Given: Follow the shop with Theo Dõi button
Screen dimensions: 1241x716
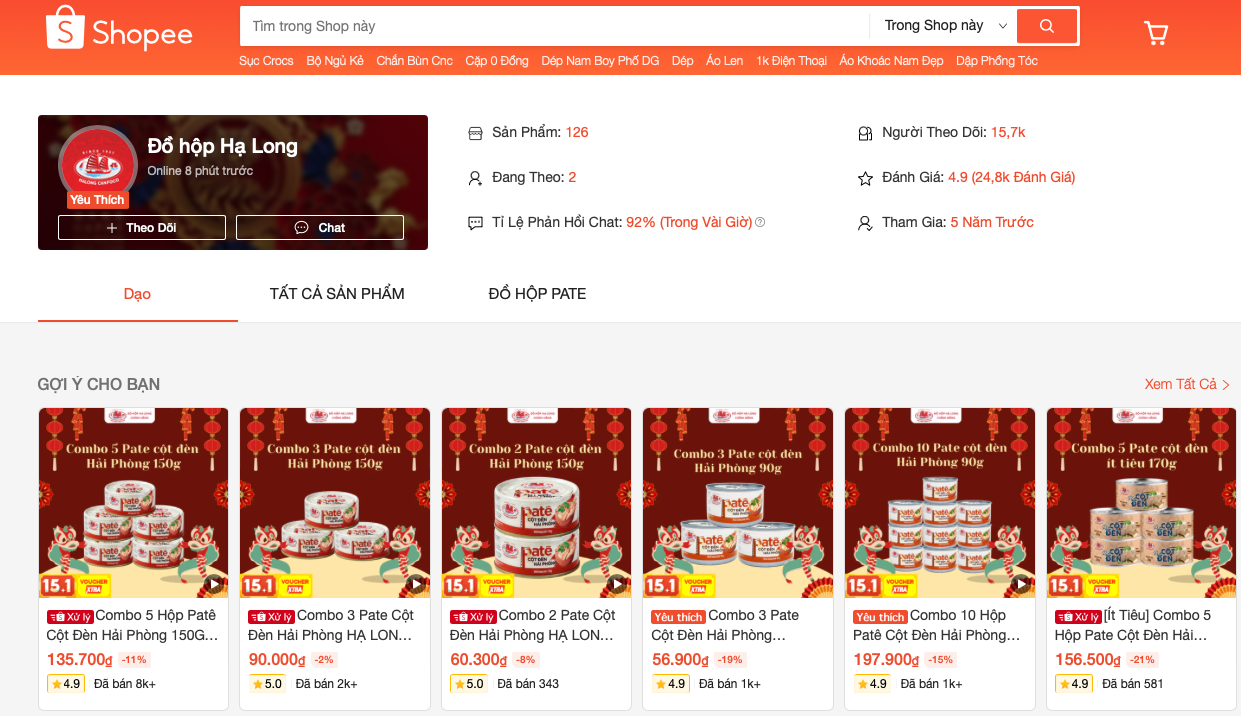Looking at the screenshot, I should coord(141,228).
